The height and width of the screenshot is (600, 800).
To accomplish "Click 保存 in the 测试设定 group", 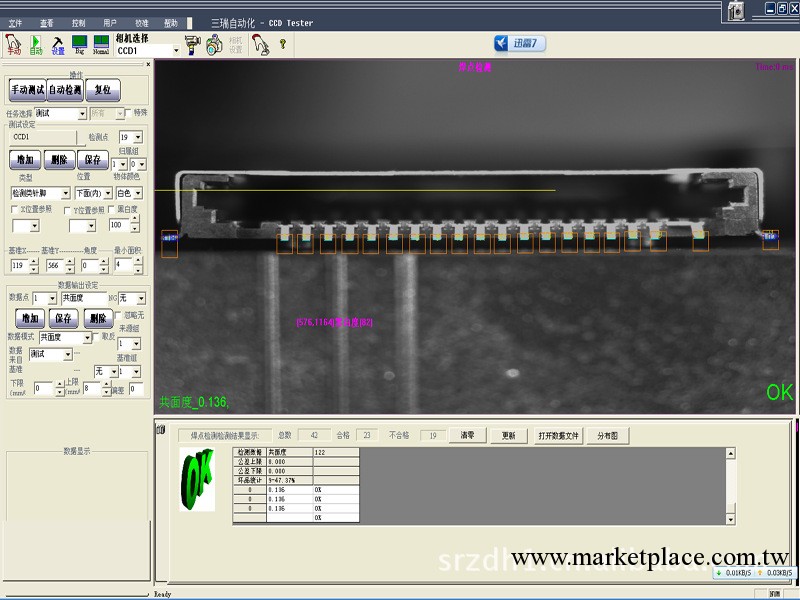I will tap(93, 160).
